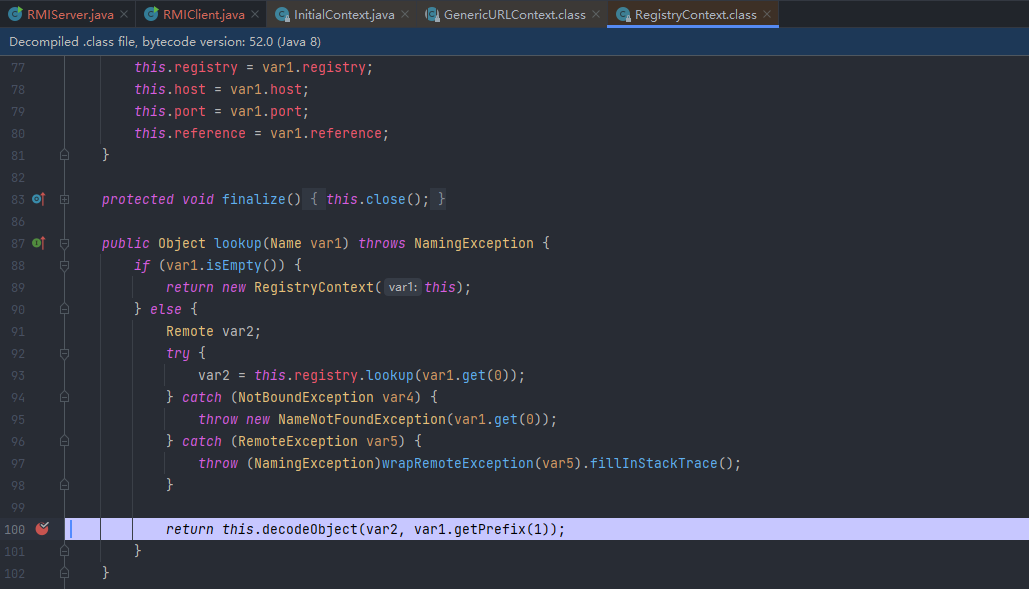Viewport: 1029px width, 589px height.
Task: Close the RMIServer.java tab
Action: [124, 14]
